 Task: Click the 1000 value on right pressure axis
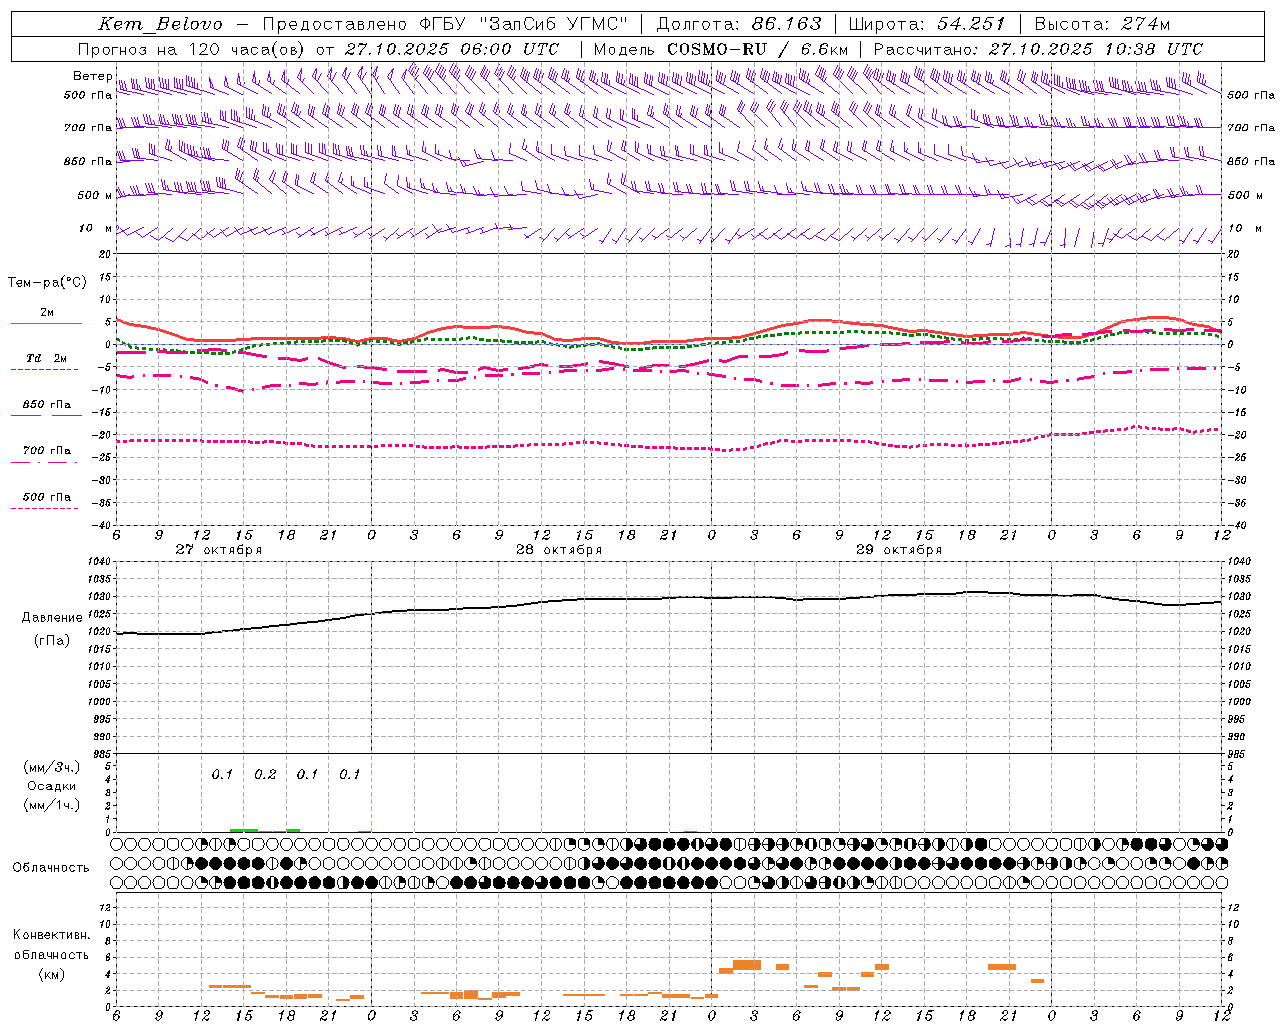coord(1239,702)
